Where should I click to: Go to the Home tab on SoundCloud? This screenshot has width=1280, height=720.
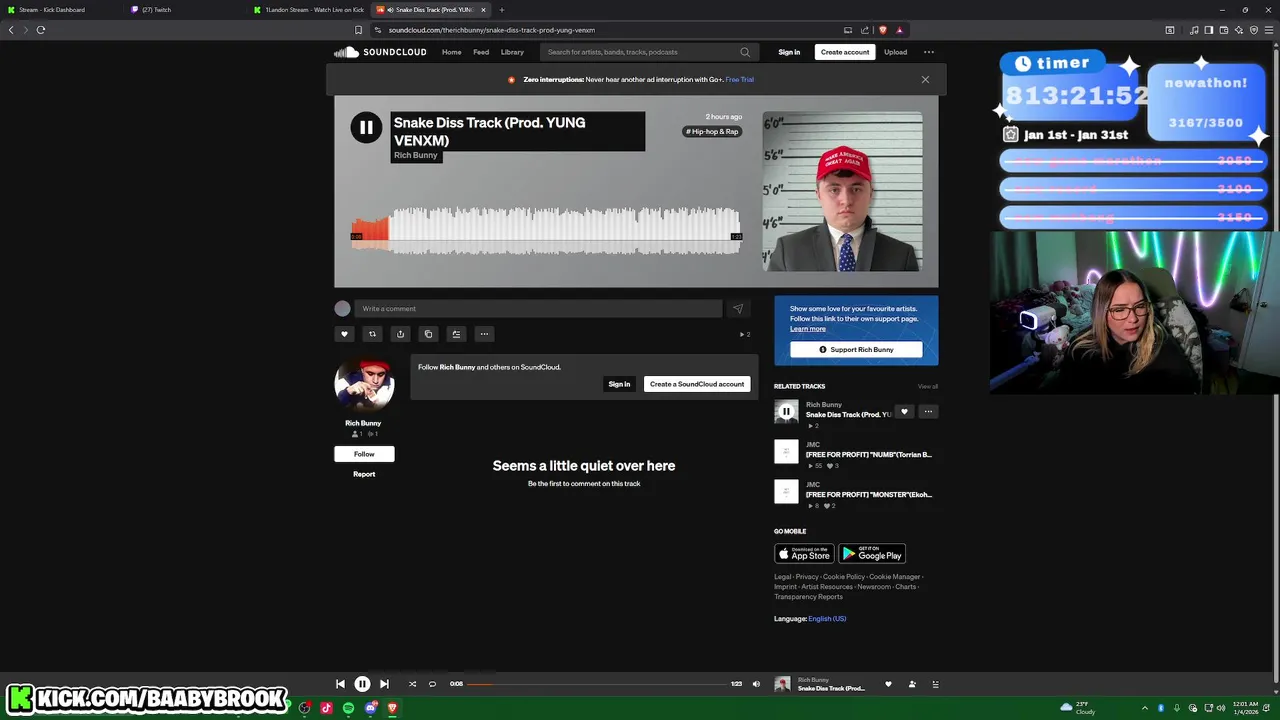pos(452,52)
